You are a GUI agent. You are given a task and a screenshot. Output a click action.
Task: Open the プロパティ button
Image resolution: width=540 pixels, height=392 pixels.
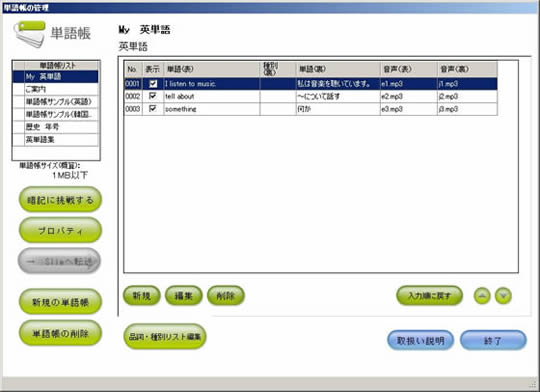pyautogui.click(x=60, y=230)
